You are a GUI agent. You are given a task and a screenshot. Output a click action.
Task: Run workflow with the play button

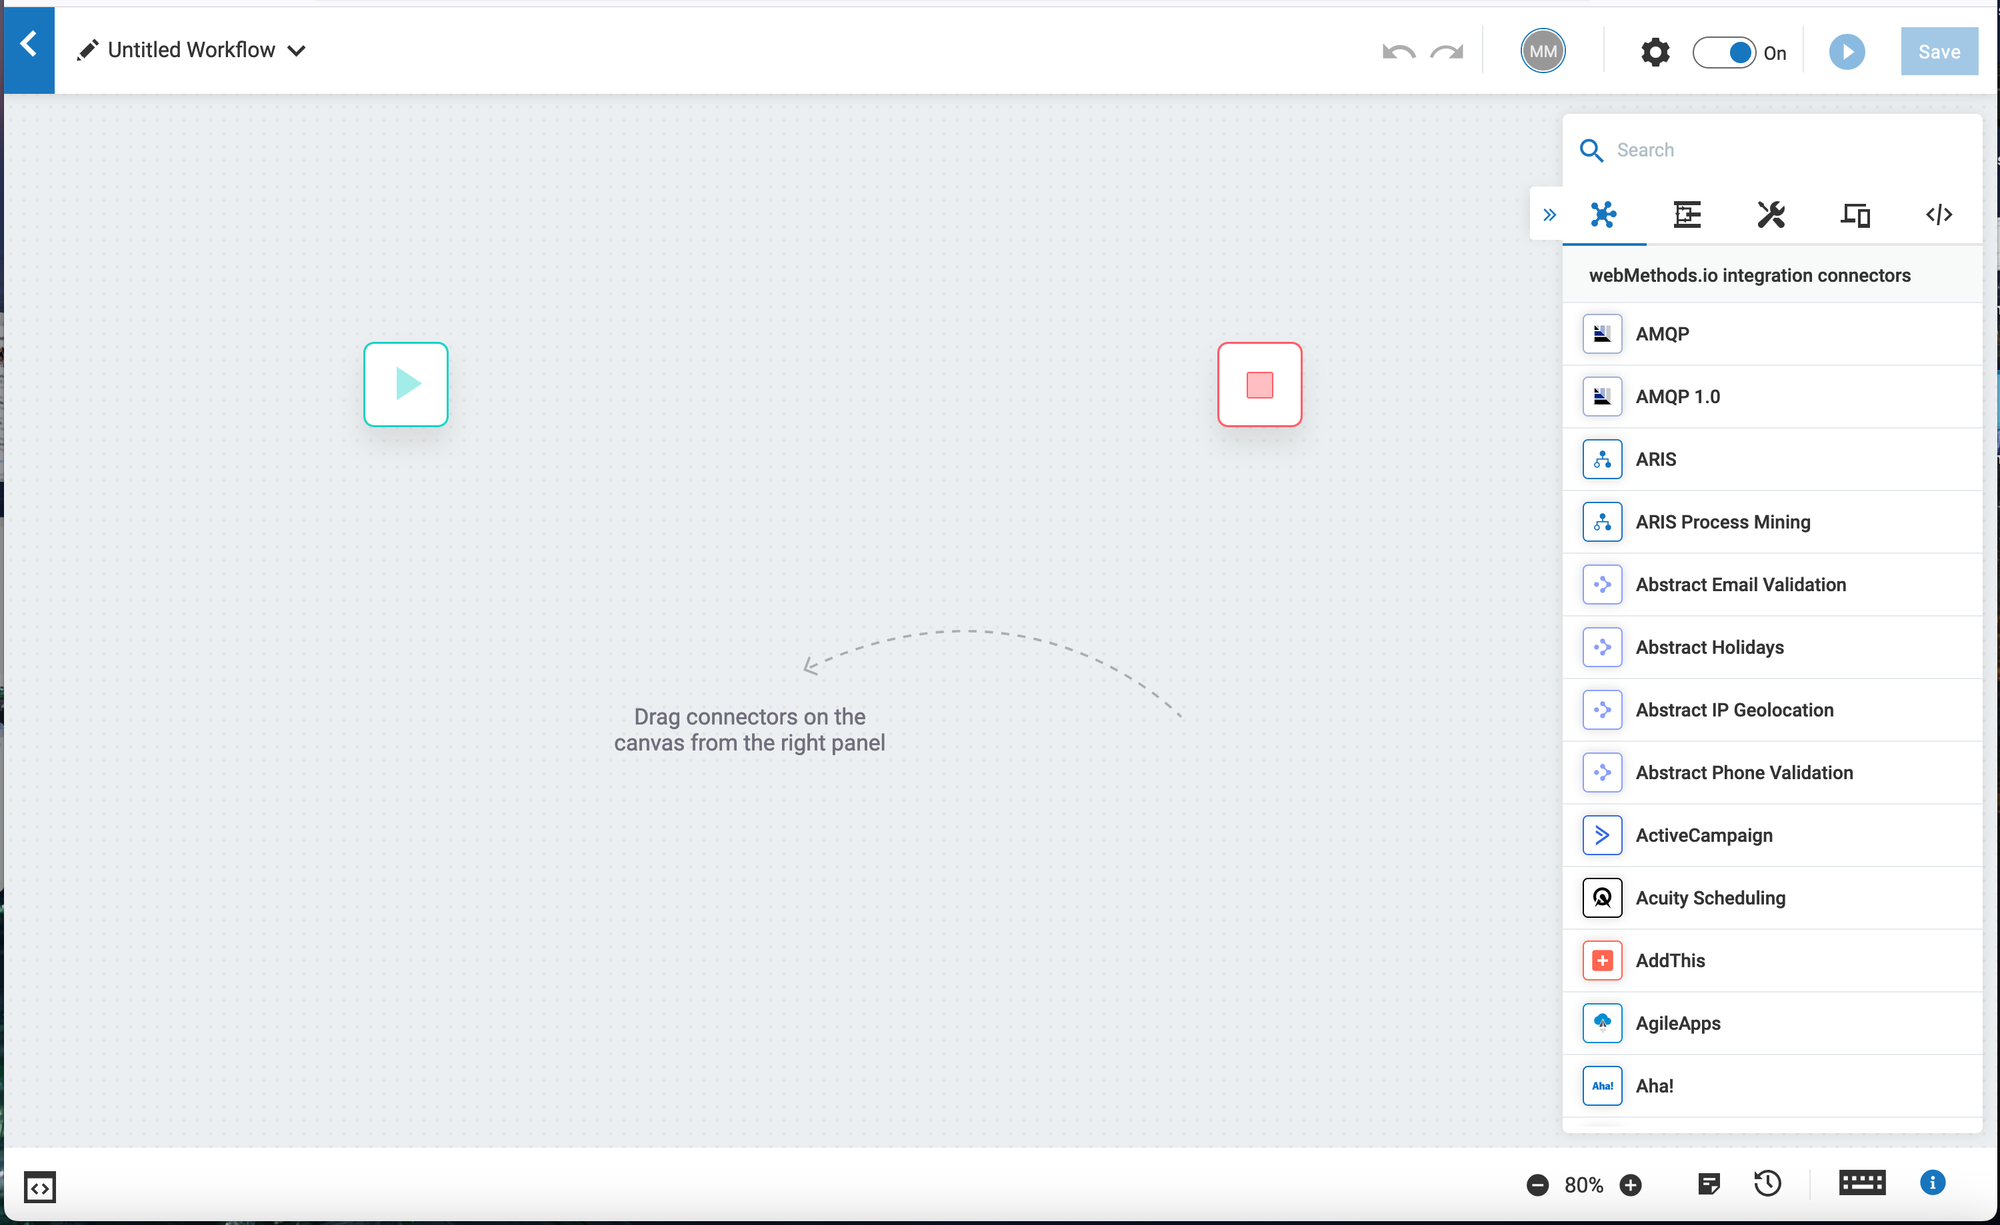click(x=1846, y=52)
